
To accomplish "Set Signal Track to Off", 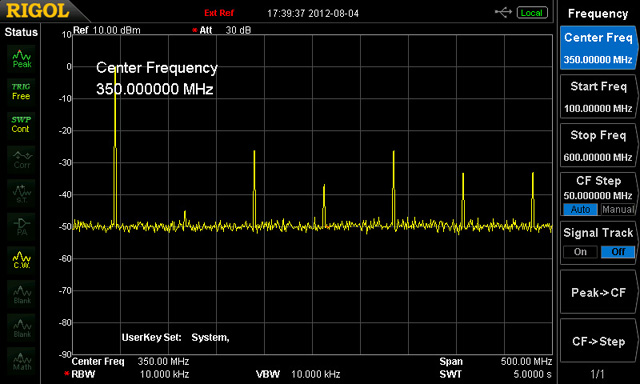I will (618, 252).
